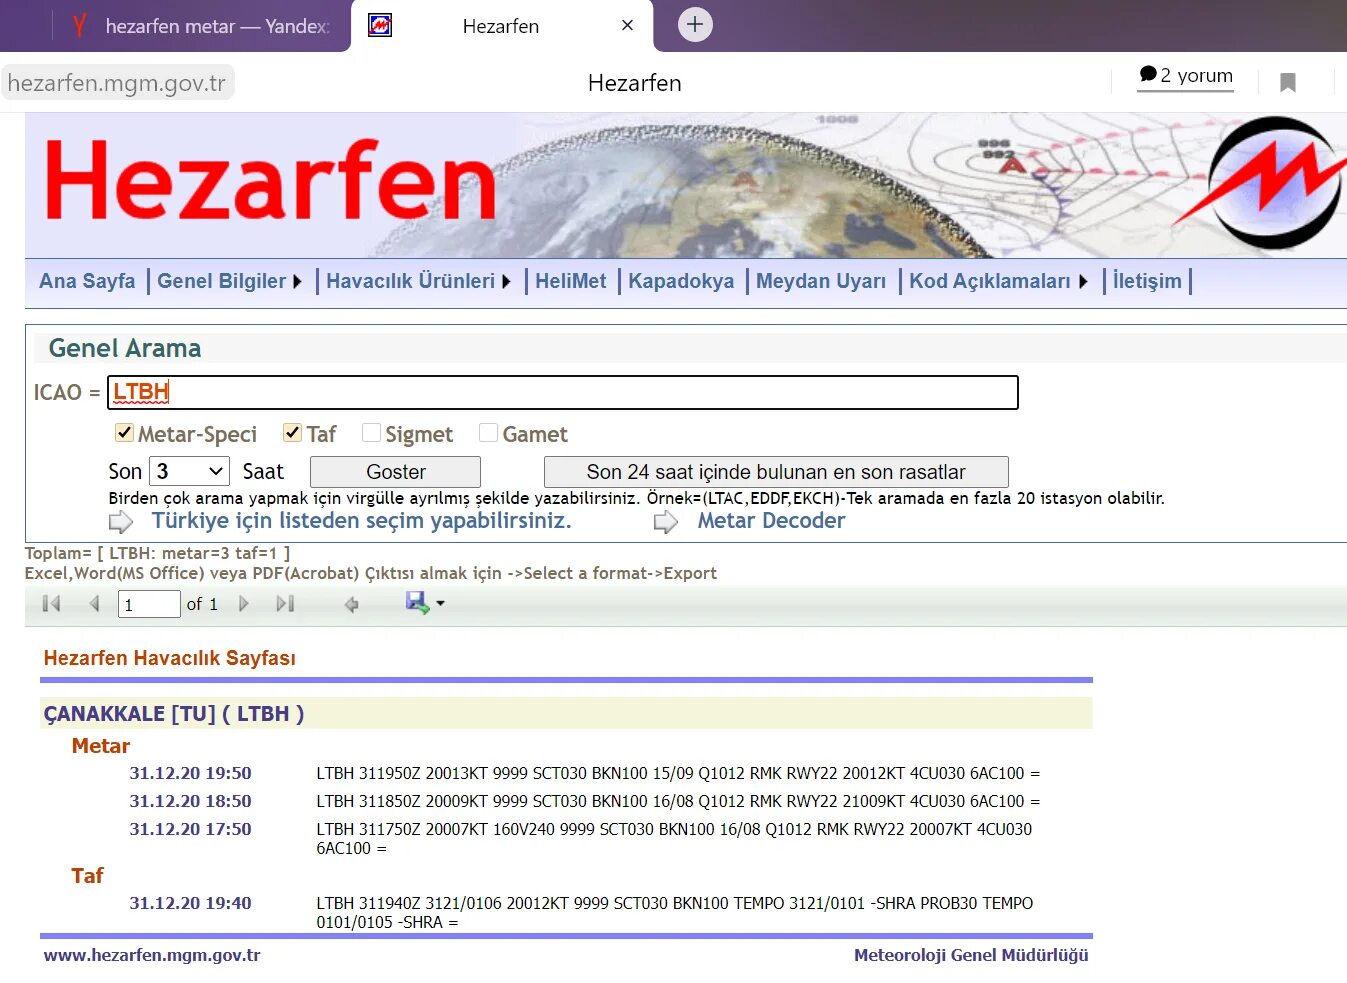Close the Hezarfen tab
The width and height of the screenshot is (1347, 983).
627,25
